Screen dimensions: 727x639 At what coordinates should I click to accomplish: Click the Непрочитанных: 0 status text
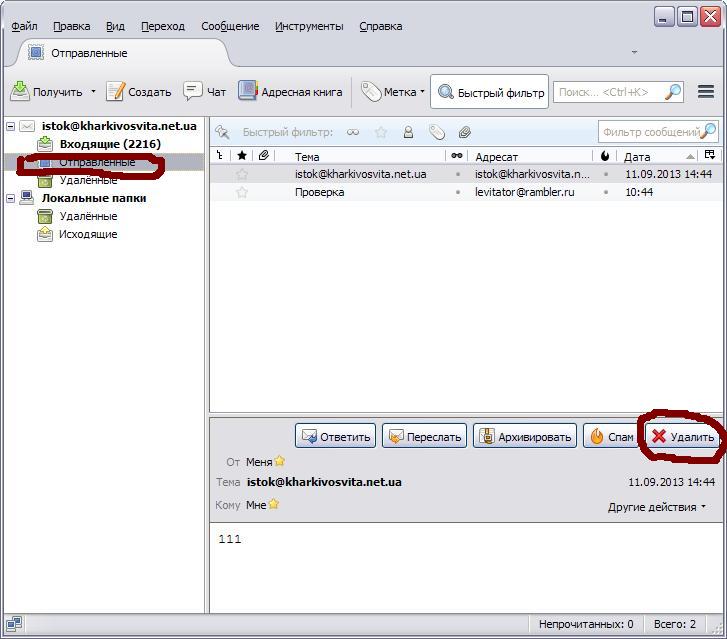coord(586,625)
